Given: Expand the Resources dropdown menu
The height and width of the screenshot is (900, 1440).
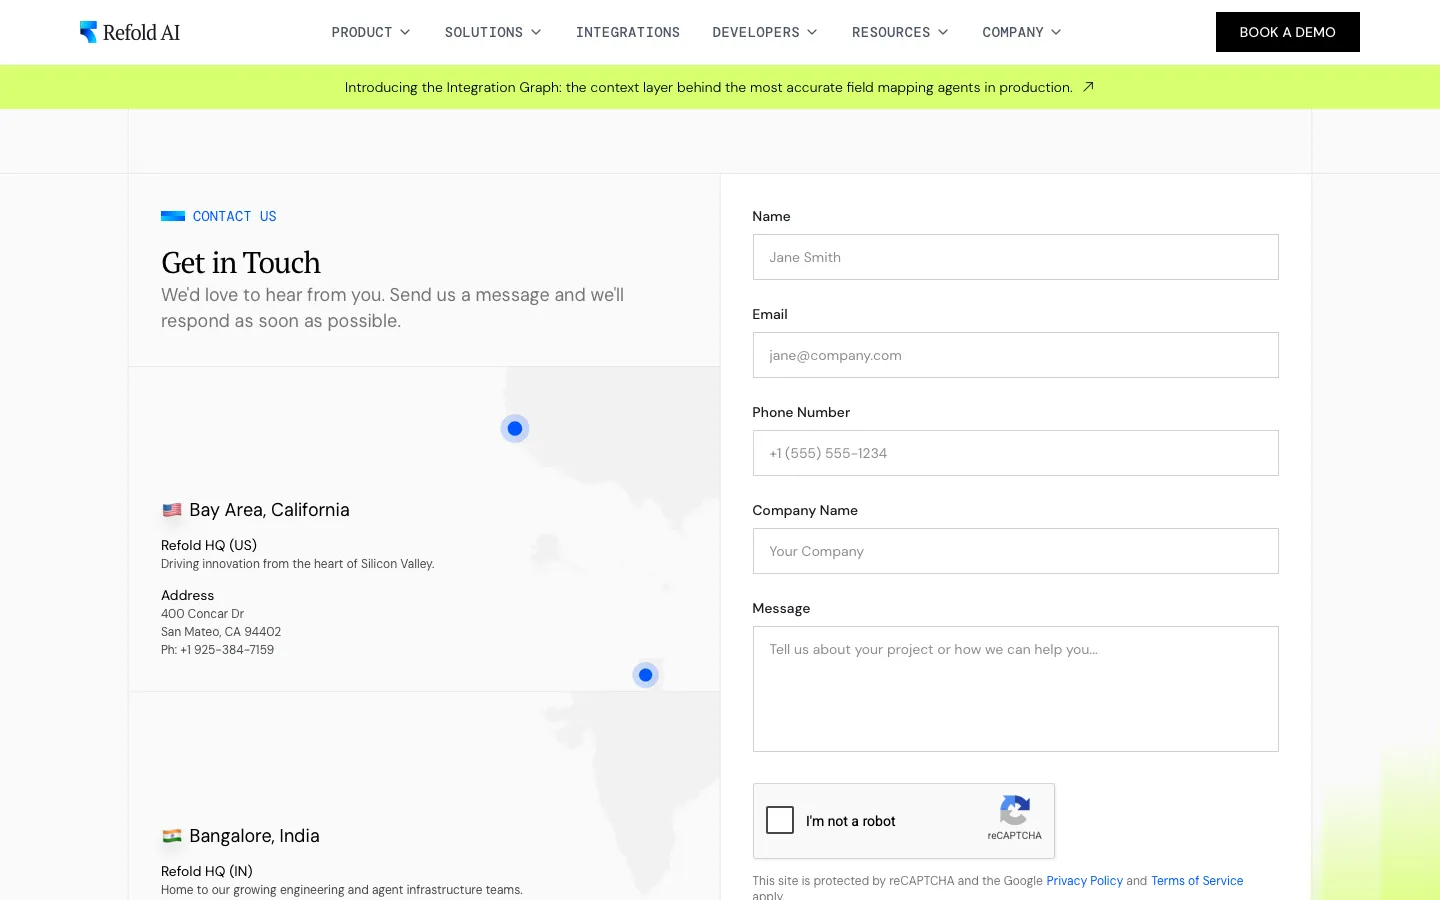Looking at the screenshot, I should 900,32.
